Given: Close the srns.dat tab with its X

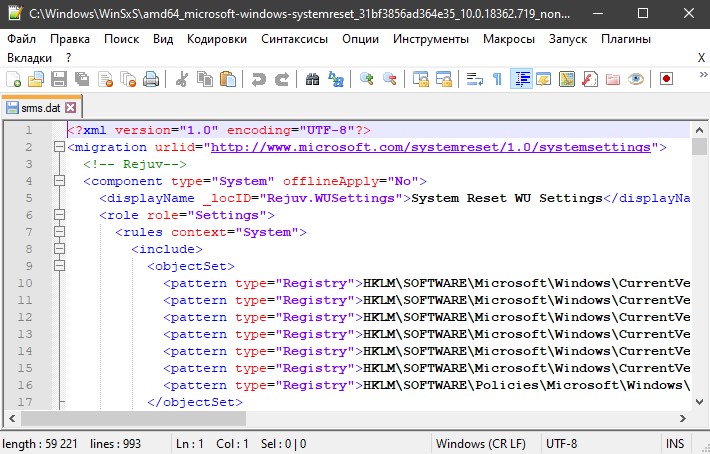Looking at the screenshot, I should pyautogui.click(x=70, y=108).
